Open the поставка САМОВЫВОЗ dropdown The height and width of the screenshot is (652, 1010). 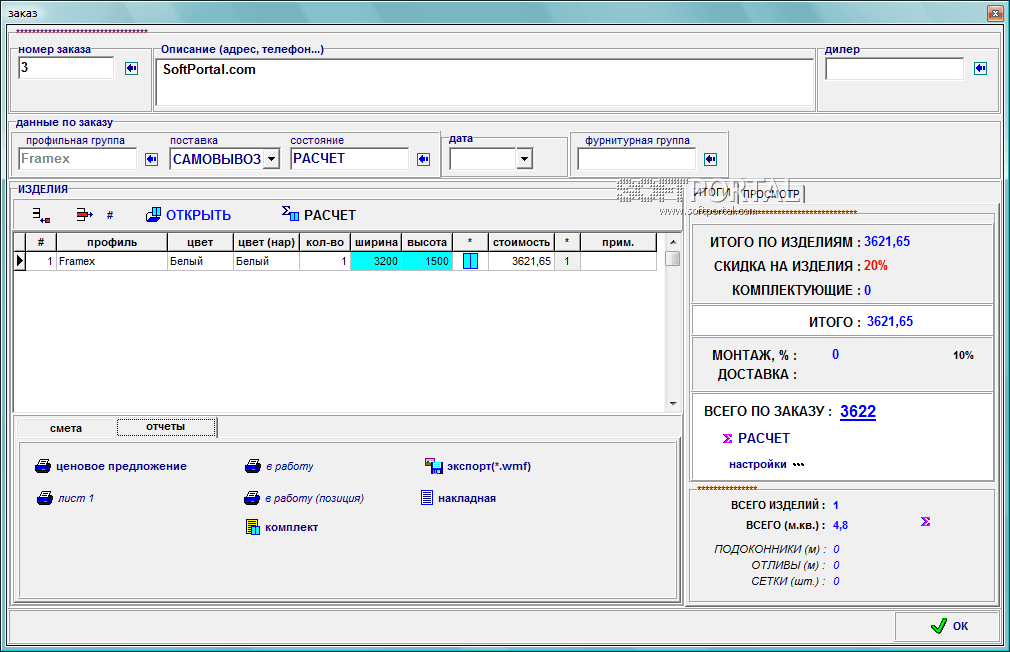click(x=272, y=158)
